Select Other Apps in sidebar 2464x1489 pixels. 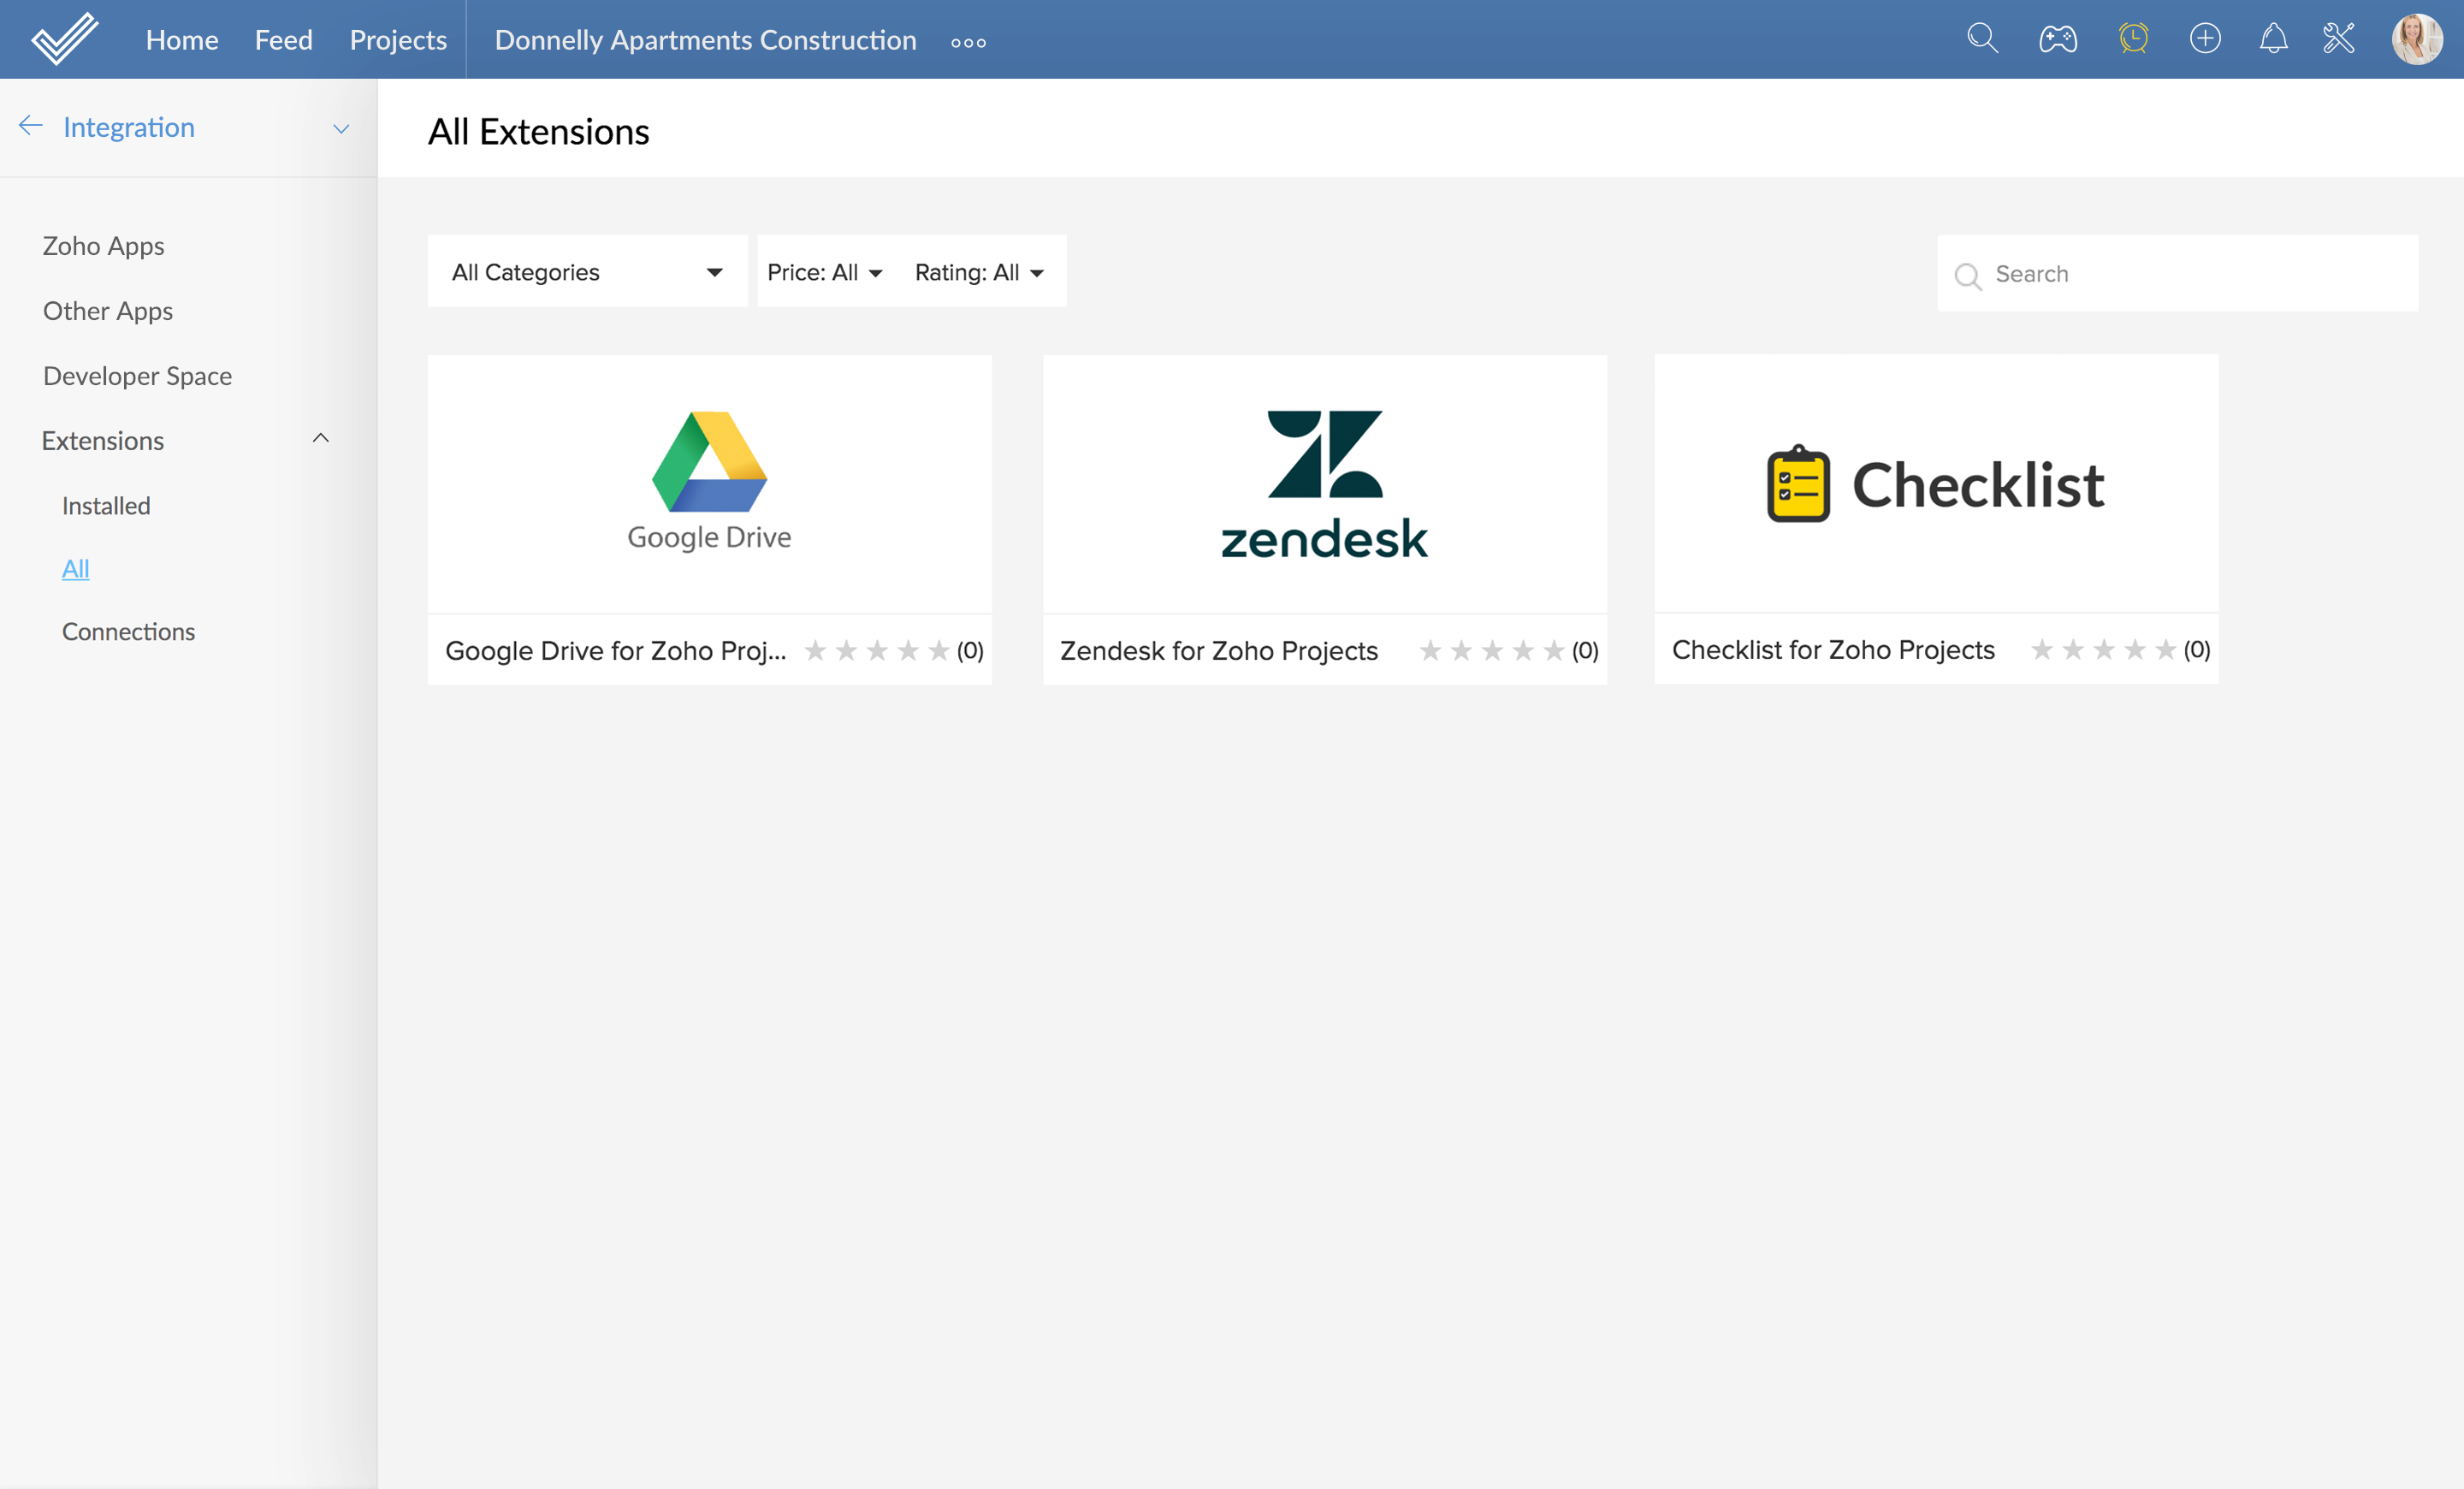(x=108, y=311)
